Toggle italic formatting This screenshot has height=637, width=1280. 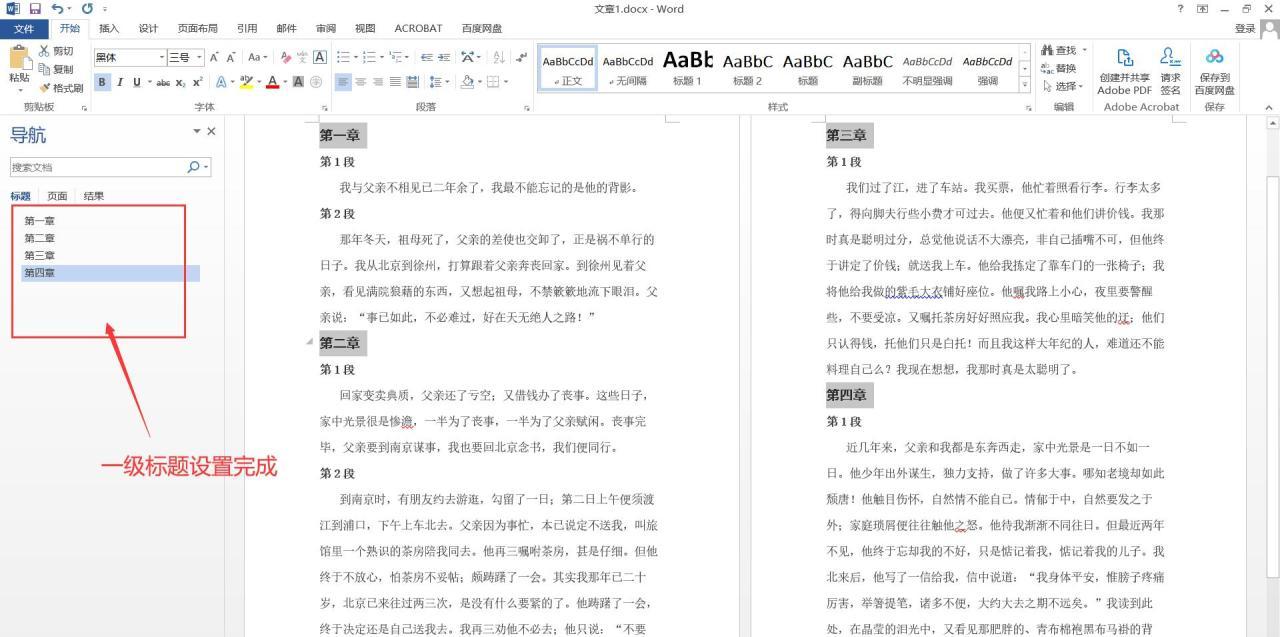click(119, 82)
